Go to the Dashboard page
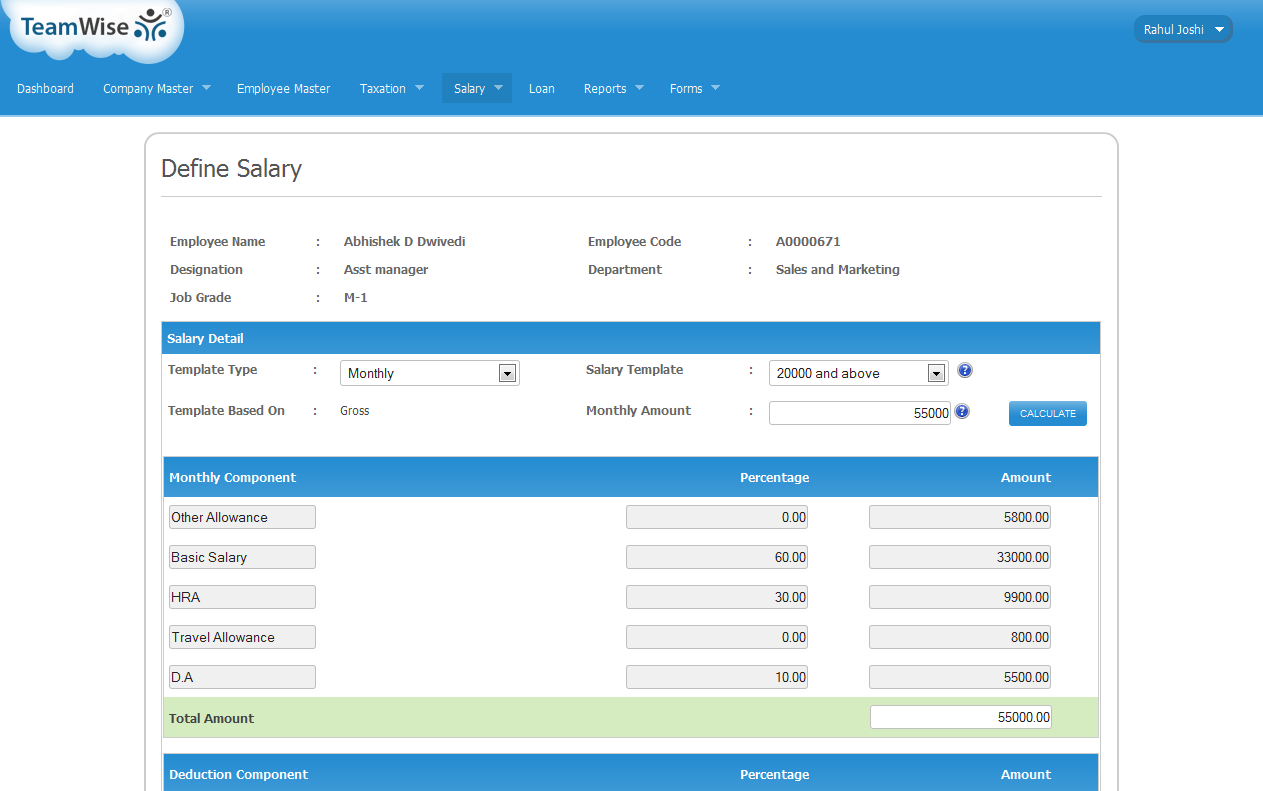This screenshot has width=1263, height=791. click(45, 88)
